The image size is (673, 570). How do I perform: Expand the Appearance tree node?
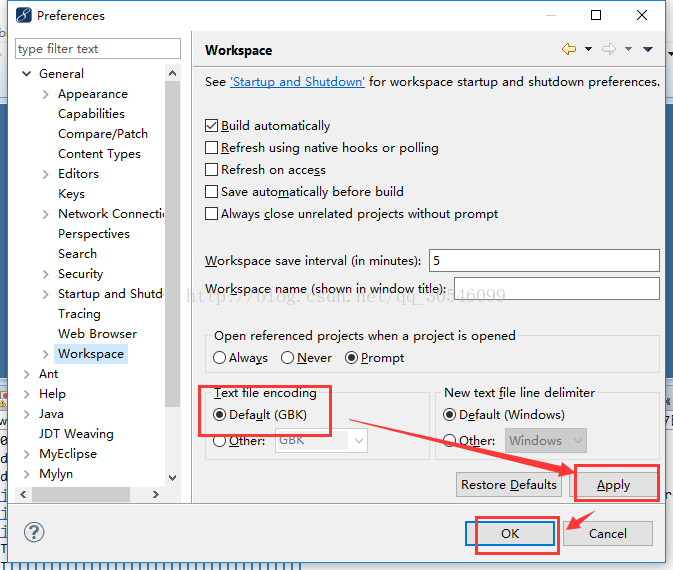(46, 94)
